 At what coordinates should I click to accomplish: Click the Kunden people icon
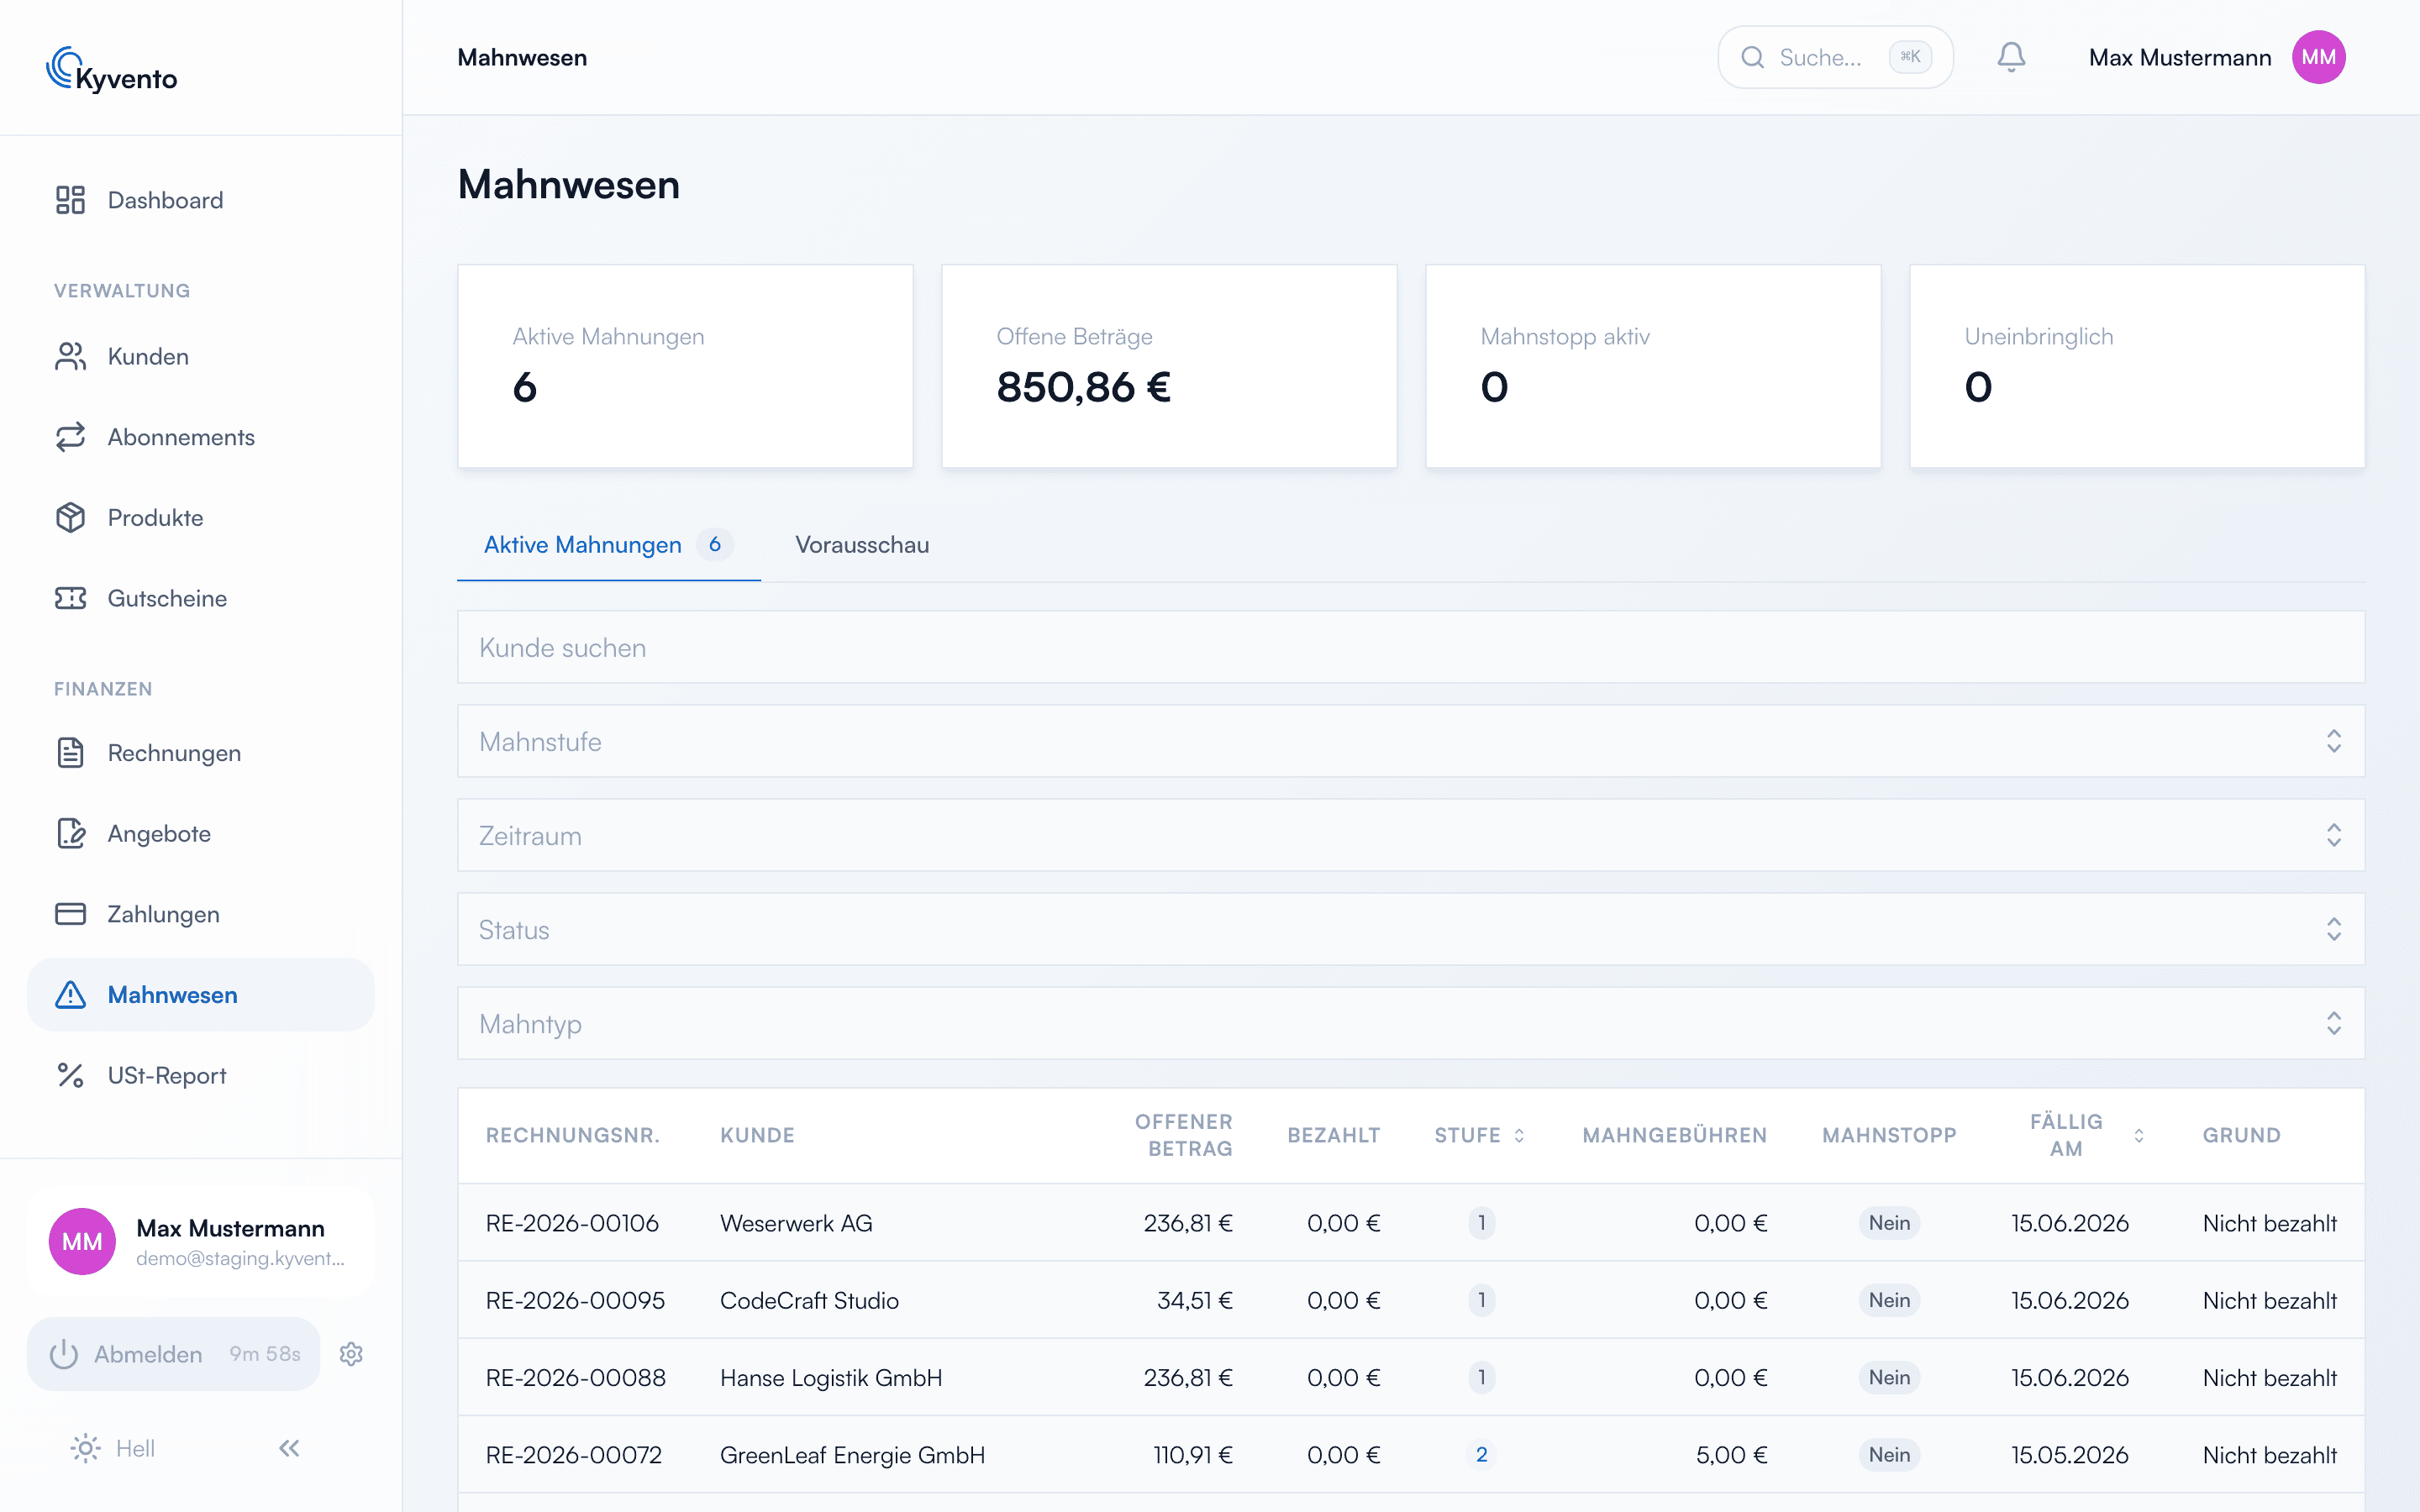click(70, 356)
